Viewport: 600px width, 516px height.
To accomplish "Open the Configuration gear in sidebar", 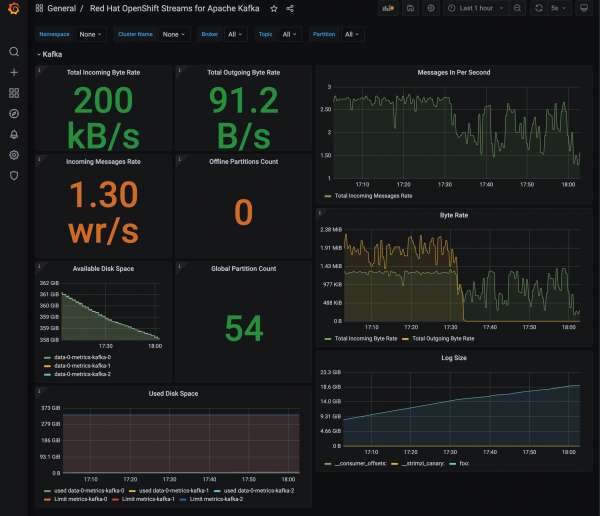I will coord(13,155).
